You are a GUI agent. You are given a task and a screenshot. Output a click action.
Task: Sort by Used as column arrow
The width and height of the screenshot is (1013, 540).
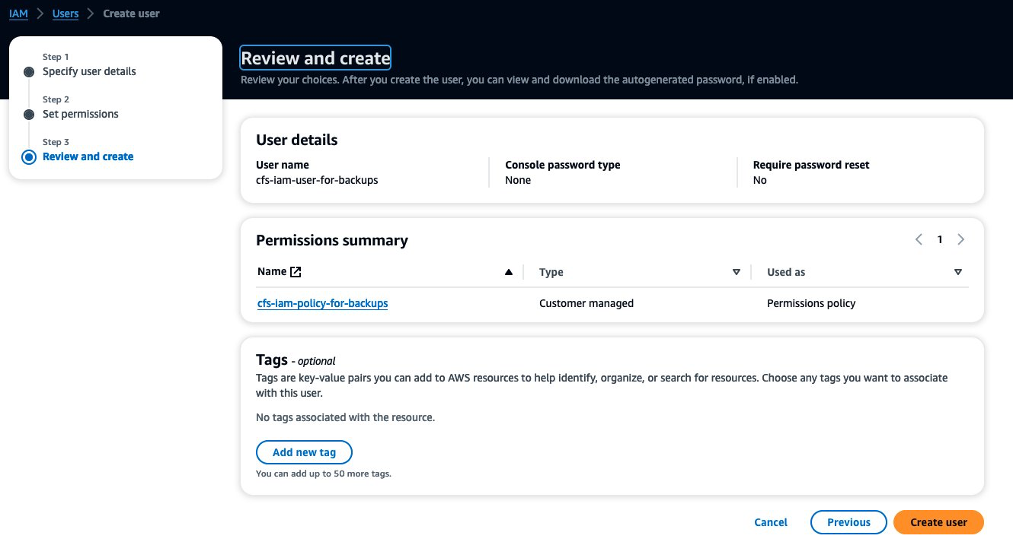coord(957,272)
